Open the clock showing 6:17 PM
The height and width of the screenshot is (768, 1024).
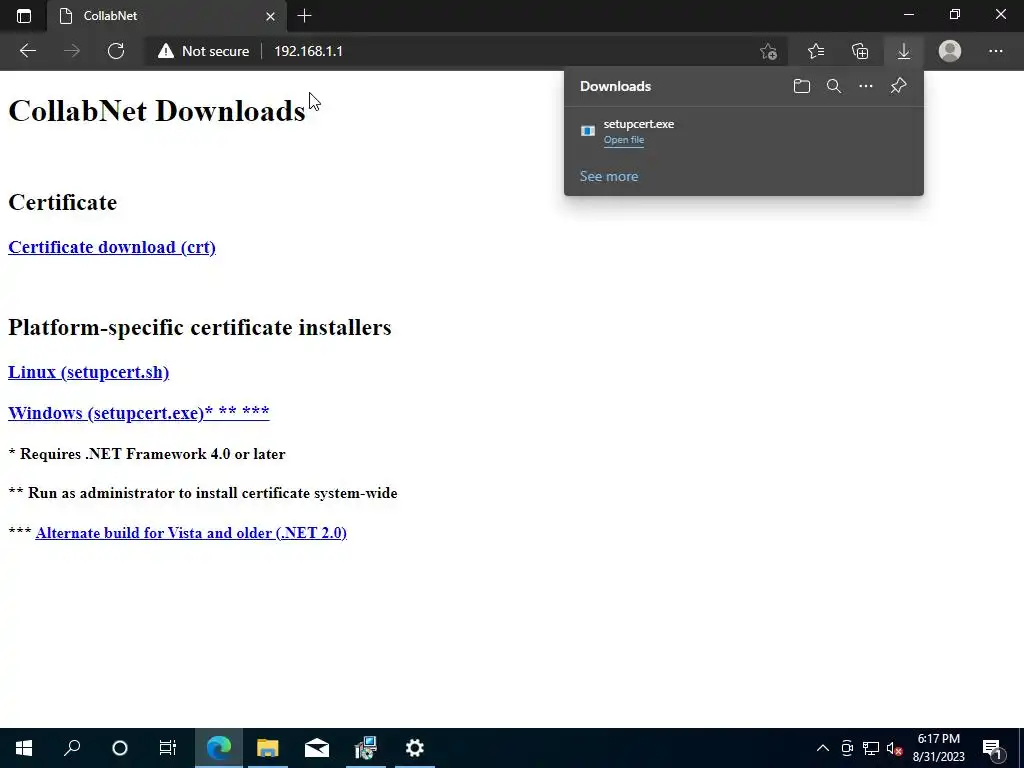[x=938, y=748]
